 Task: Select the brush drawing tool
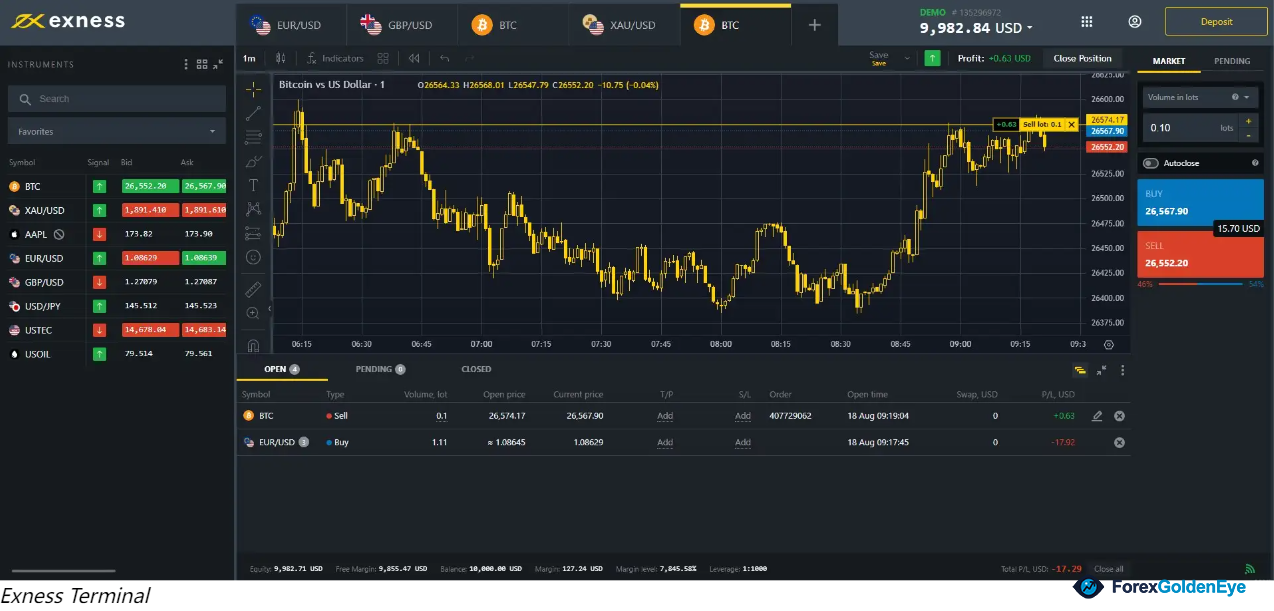tap(253, 161)
